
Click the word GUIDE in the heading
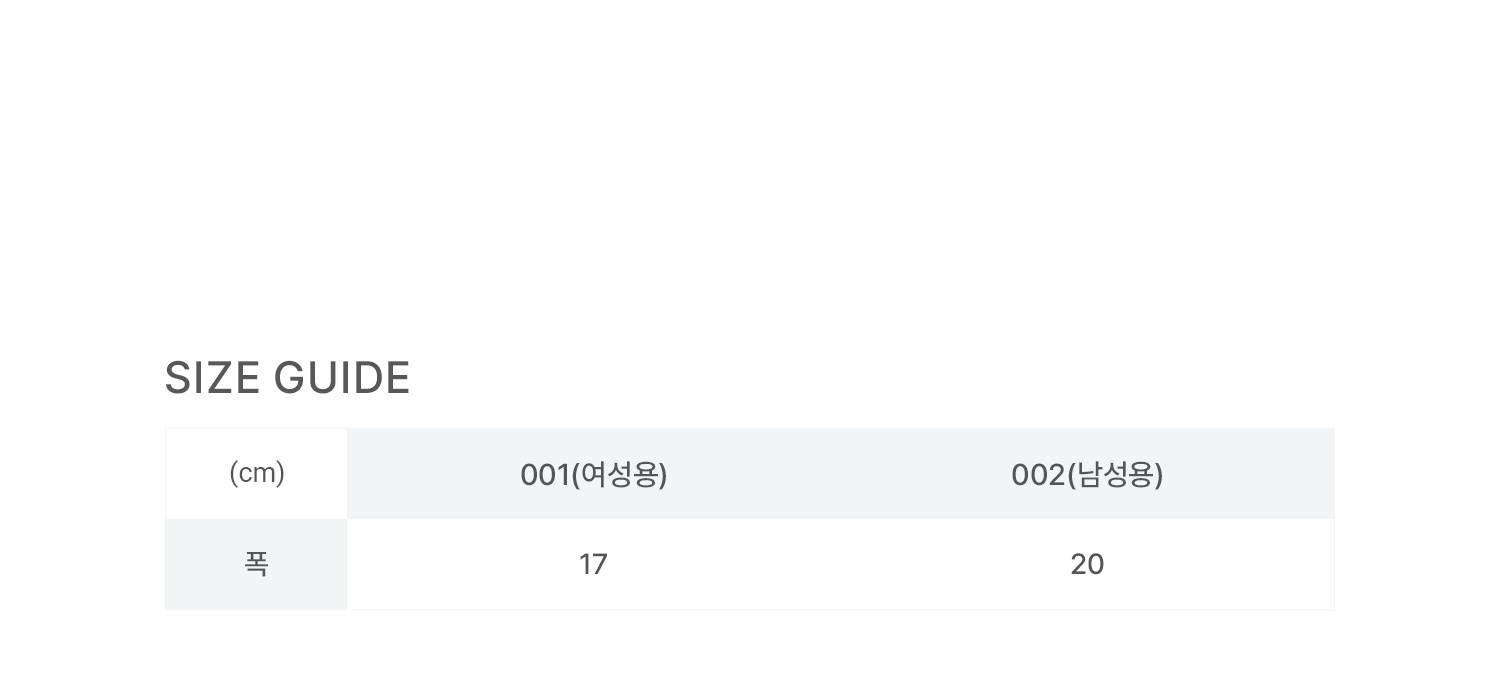[x=341, y=378]
